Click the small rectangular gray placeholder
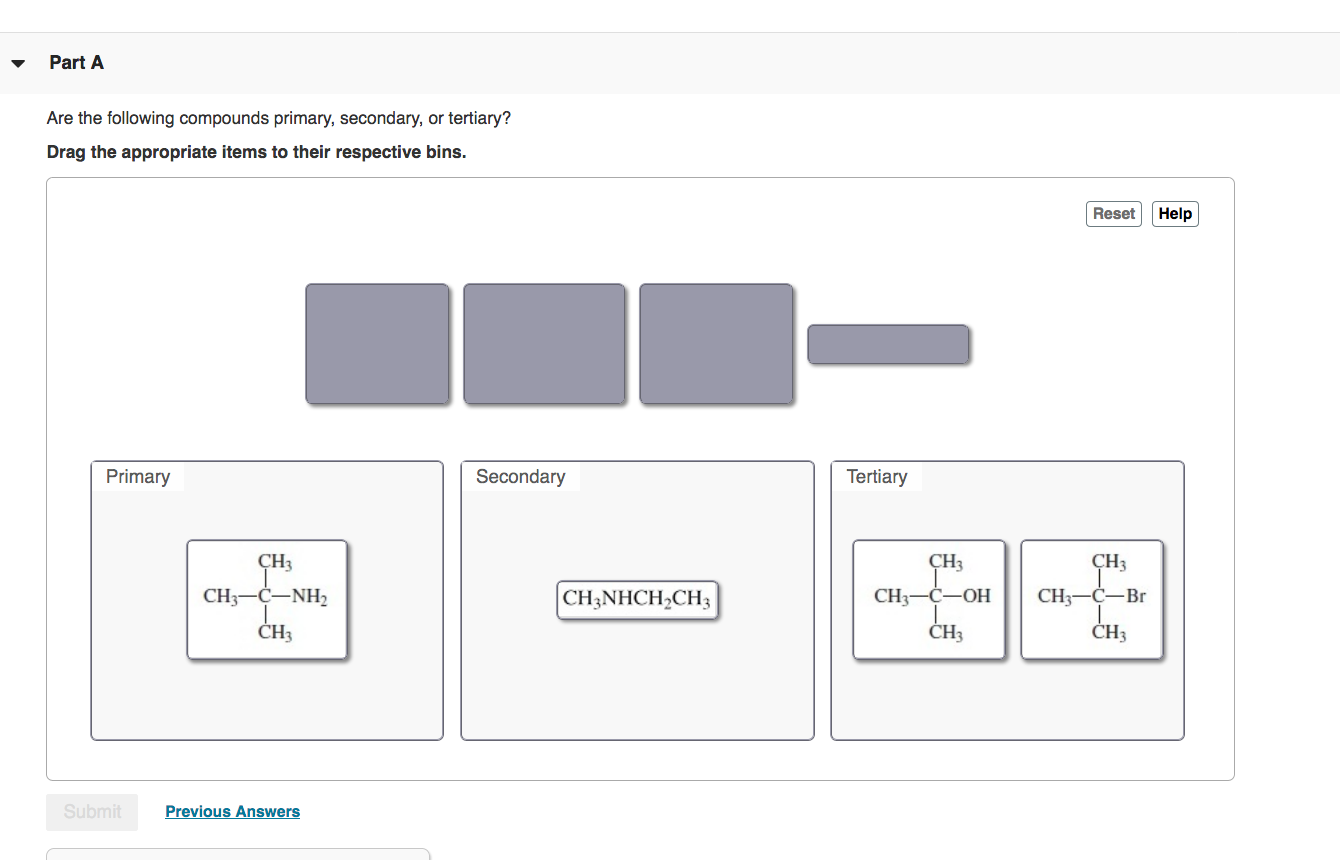 (888, 343)
